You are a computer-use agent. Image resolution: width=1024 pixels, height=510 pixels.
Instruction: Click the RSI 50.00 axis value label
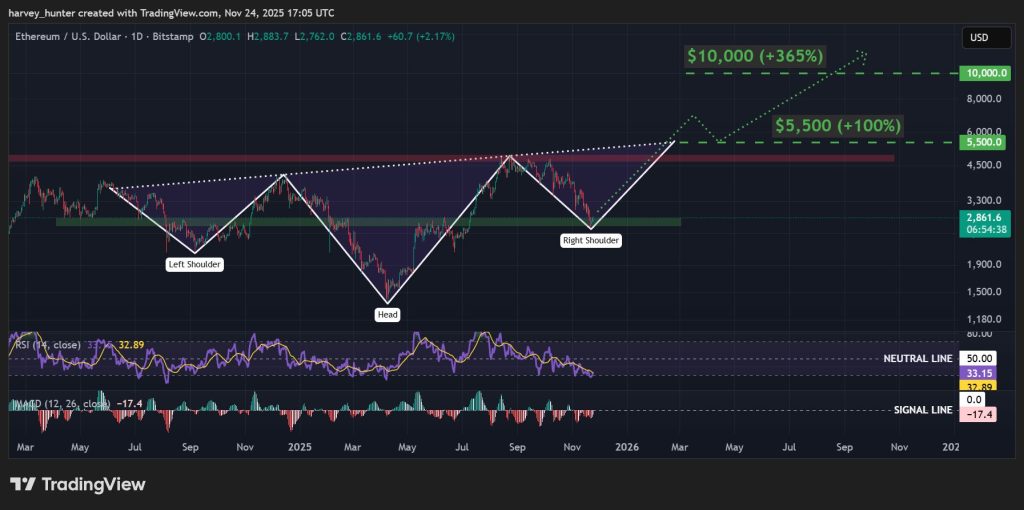click(978, 359)
